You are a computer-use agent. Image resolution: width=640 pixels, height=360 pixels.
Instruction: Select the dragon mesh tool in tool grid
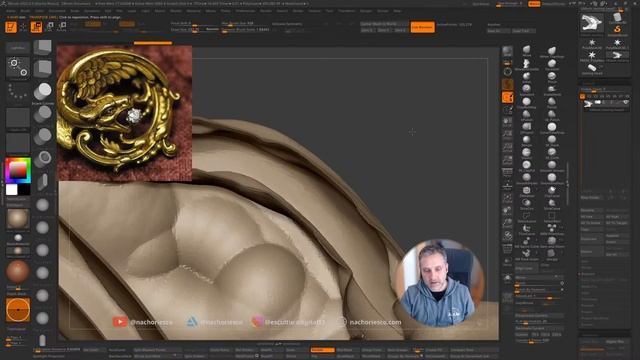pos(617,56)
